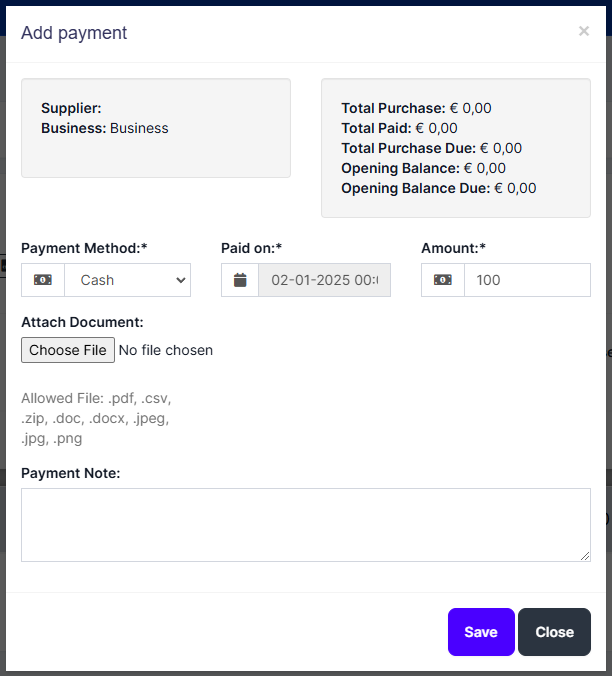Open the Cash payment method dropdown
Screen dimensions: 612x676
127,280
